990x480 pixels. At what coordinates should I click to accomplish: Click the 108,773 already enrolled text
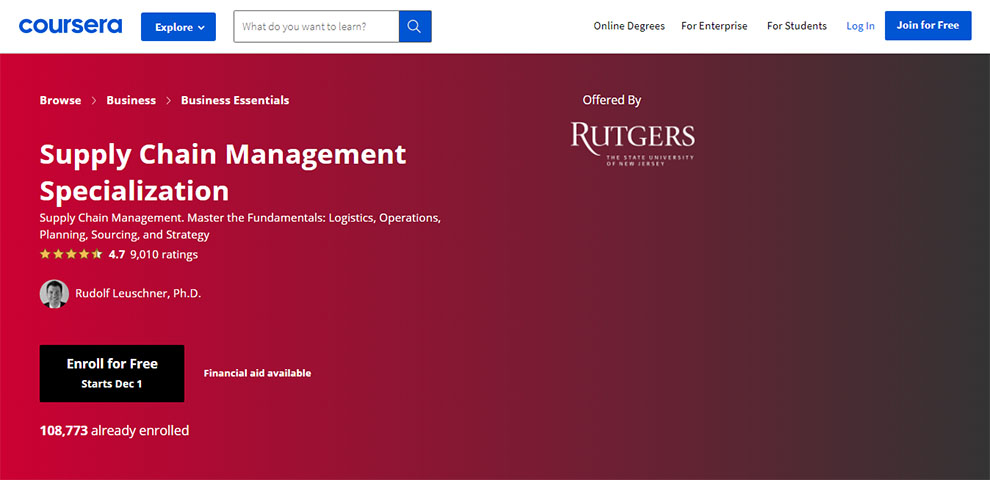click(x=114, y=431)
